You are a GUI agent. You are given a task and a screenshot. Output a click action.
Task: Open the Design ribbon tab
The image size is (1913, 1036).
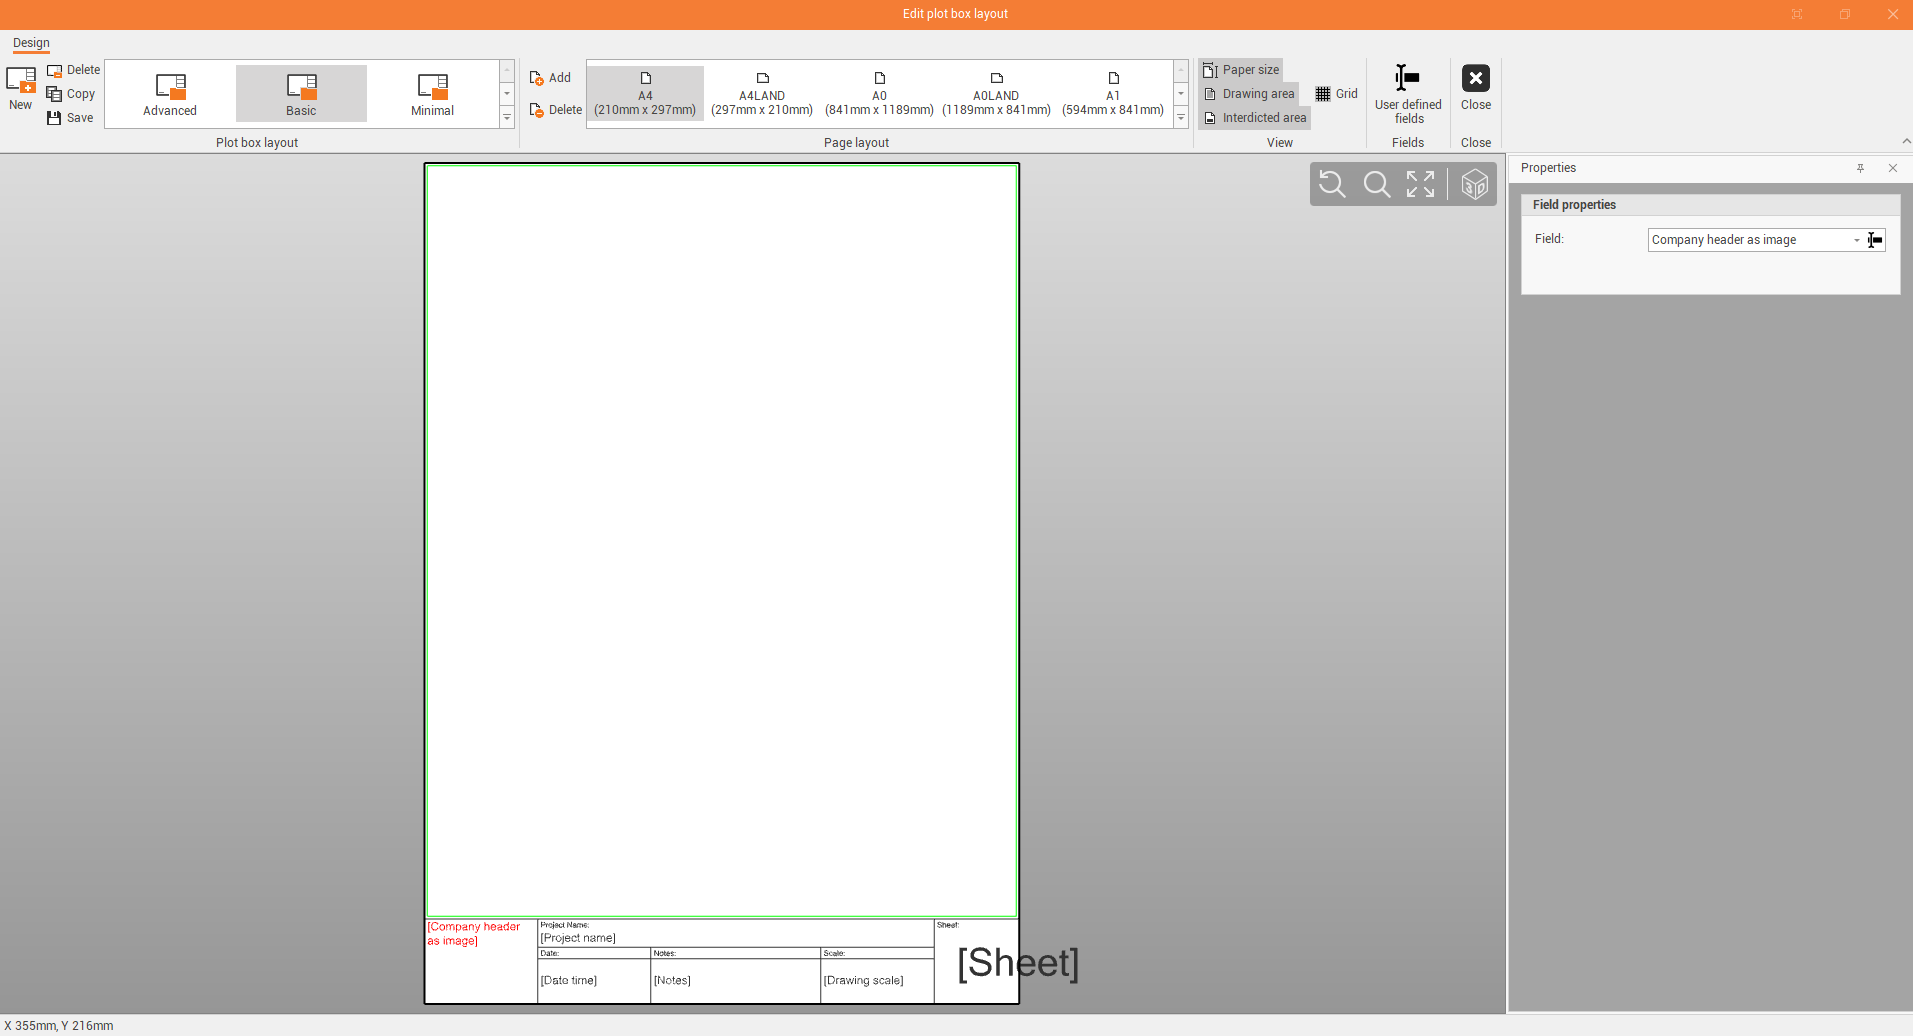[x=31, y=43]
